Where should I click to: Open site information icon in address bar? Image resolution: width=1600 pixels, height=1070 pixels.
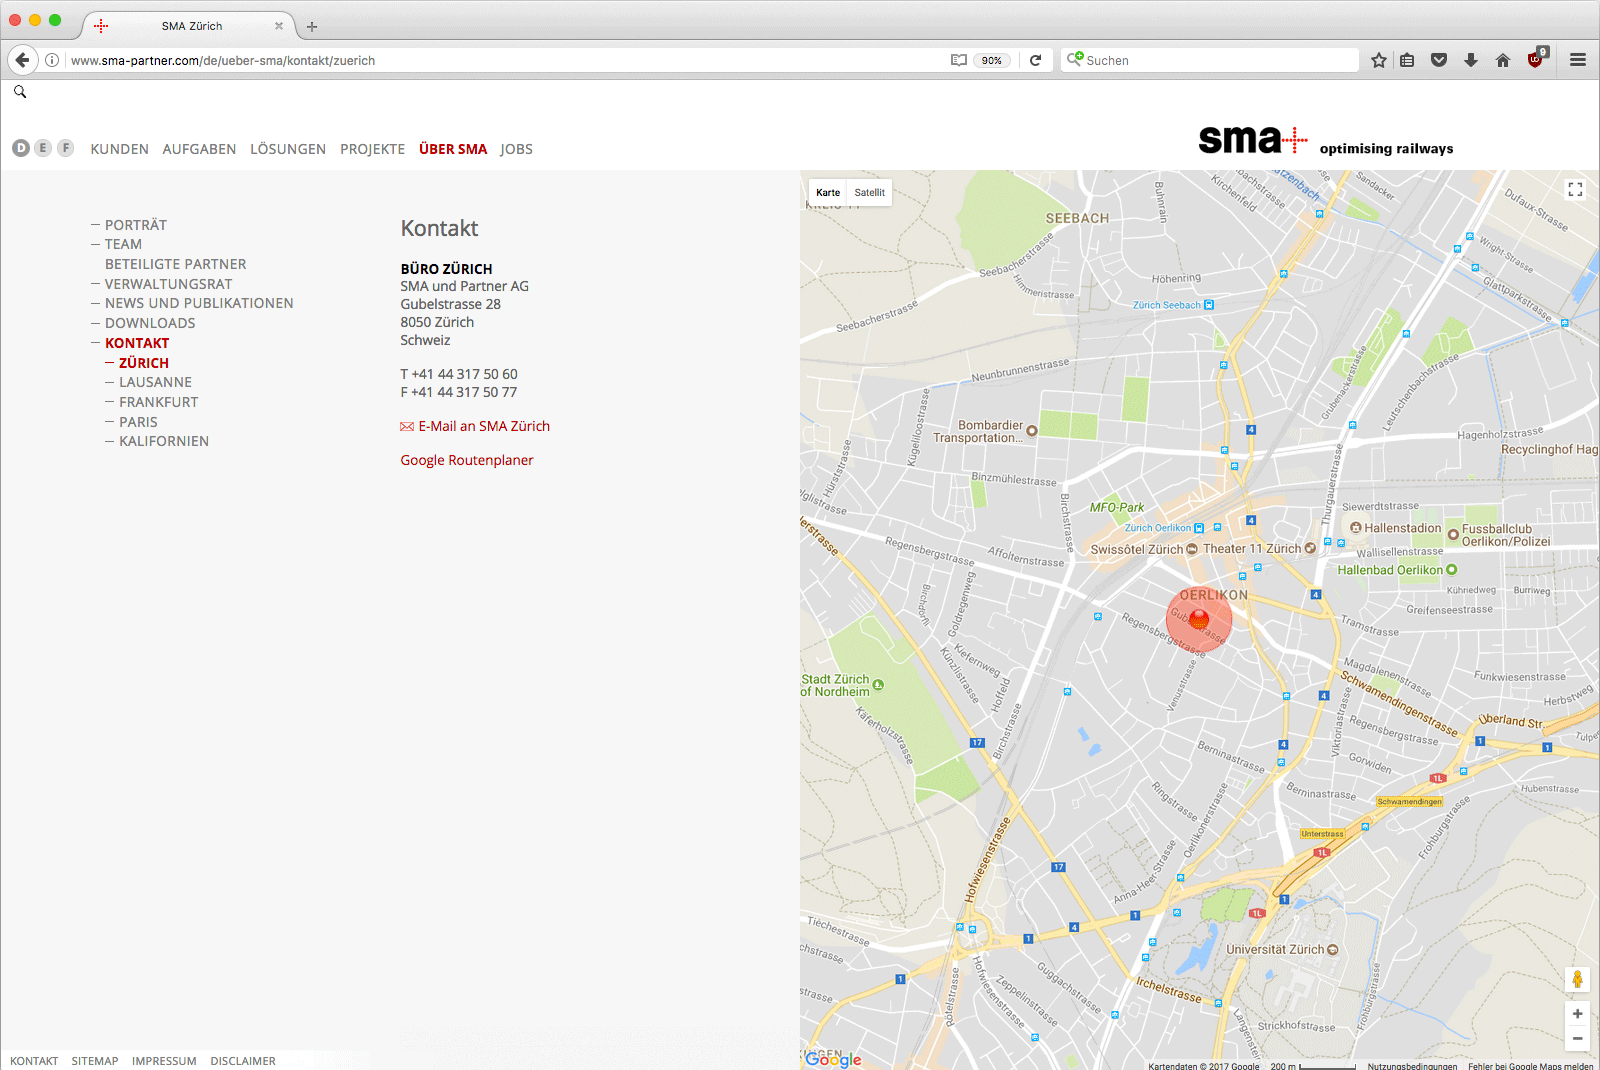[x=52, y=60]
